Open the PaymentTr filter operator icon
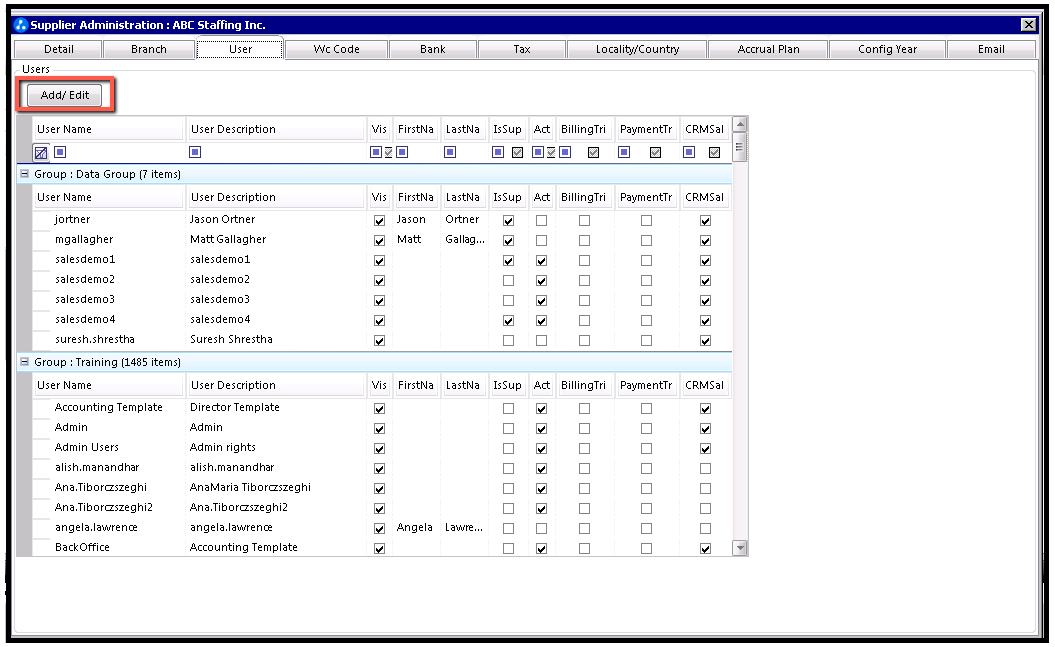Screen dimensions: 1055x647 tap(624, 152)
